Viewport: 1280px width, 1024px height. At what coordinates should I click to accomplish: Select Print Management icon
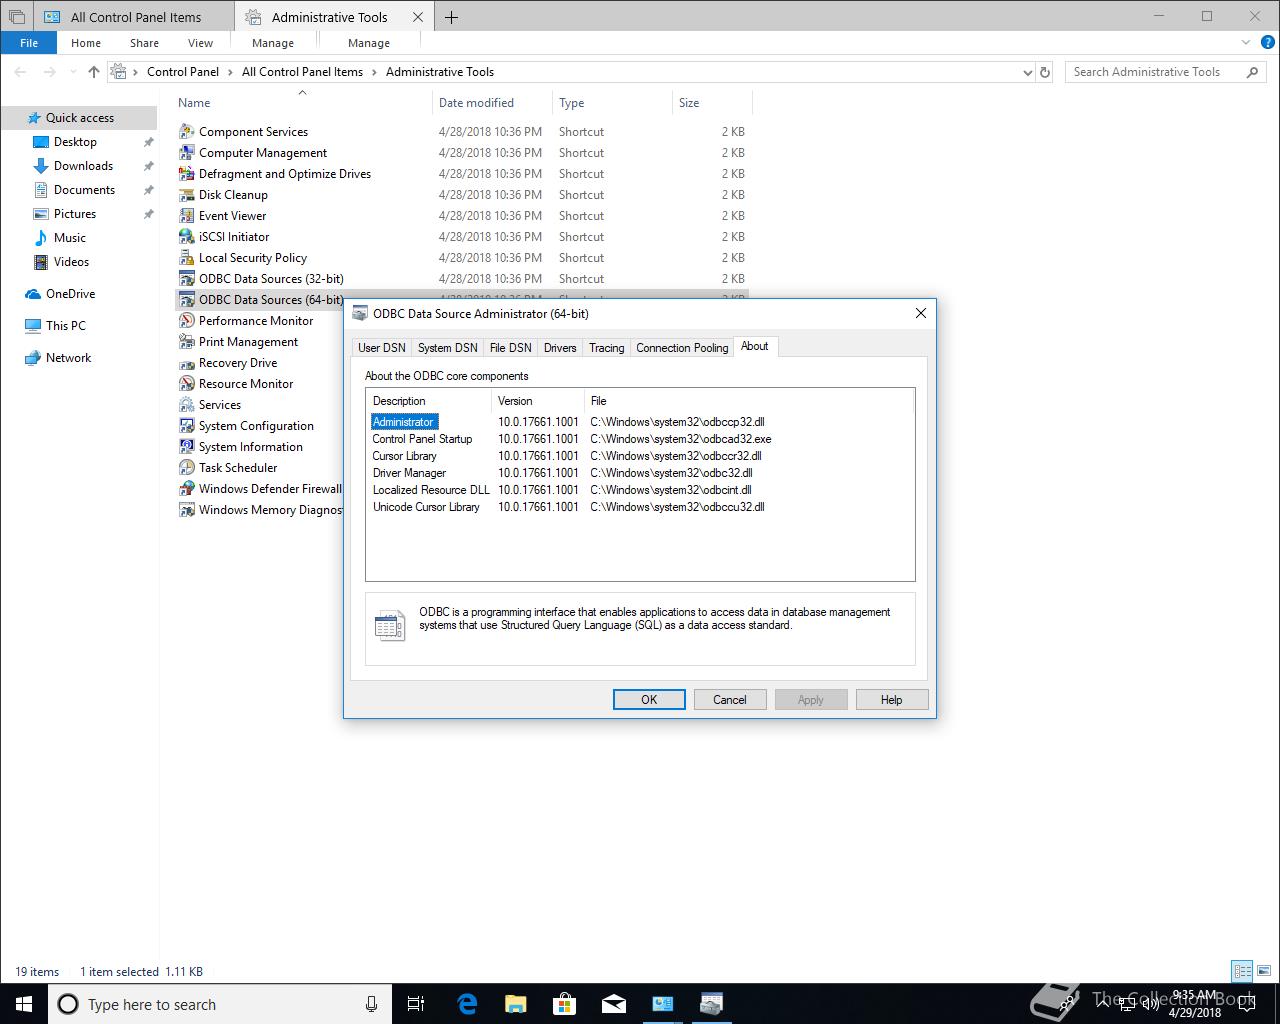(x=186, y=341)
